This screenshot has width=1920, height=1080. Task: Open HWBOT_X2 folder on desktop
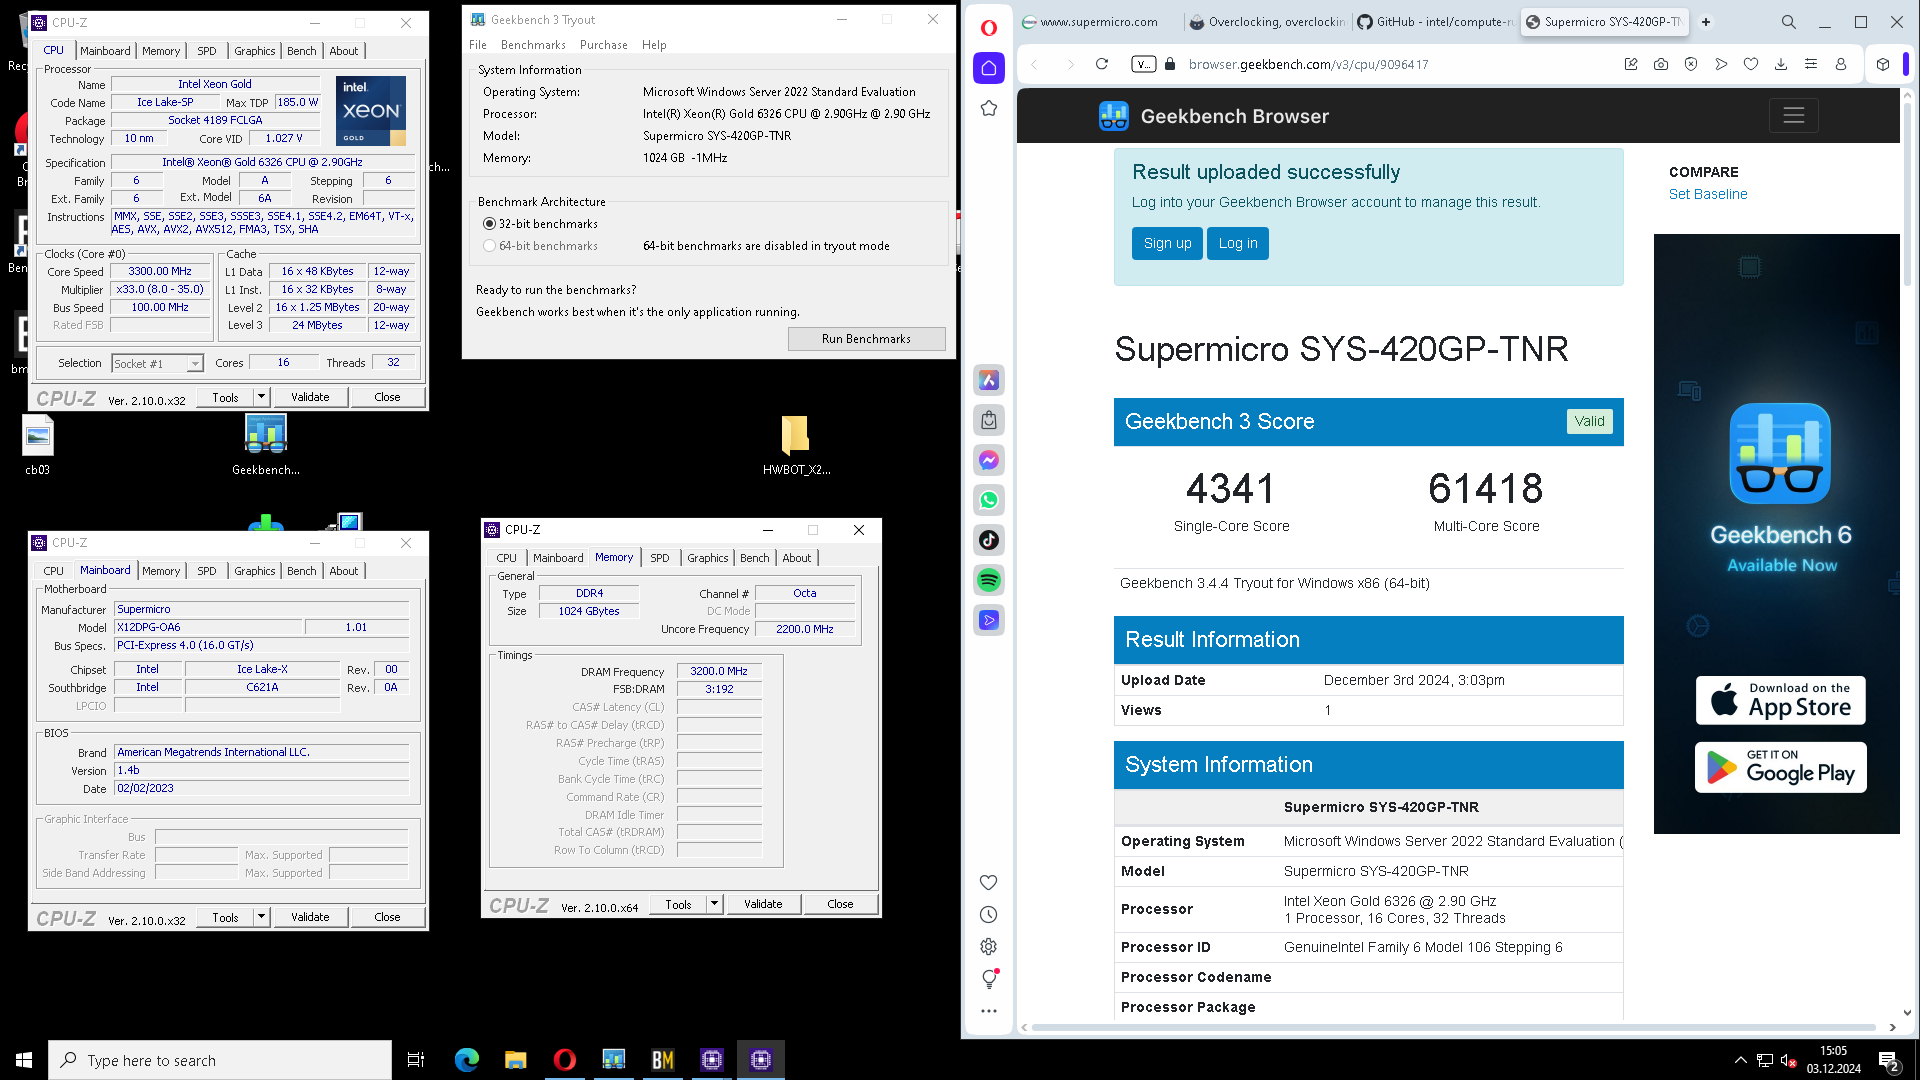click(796, 445)
